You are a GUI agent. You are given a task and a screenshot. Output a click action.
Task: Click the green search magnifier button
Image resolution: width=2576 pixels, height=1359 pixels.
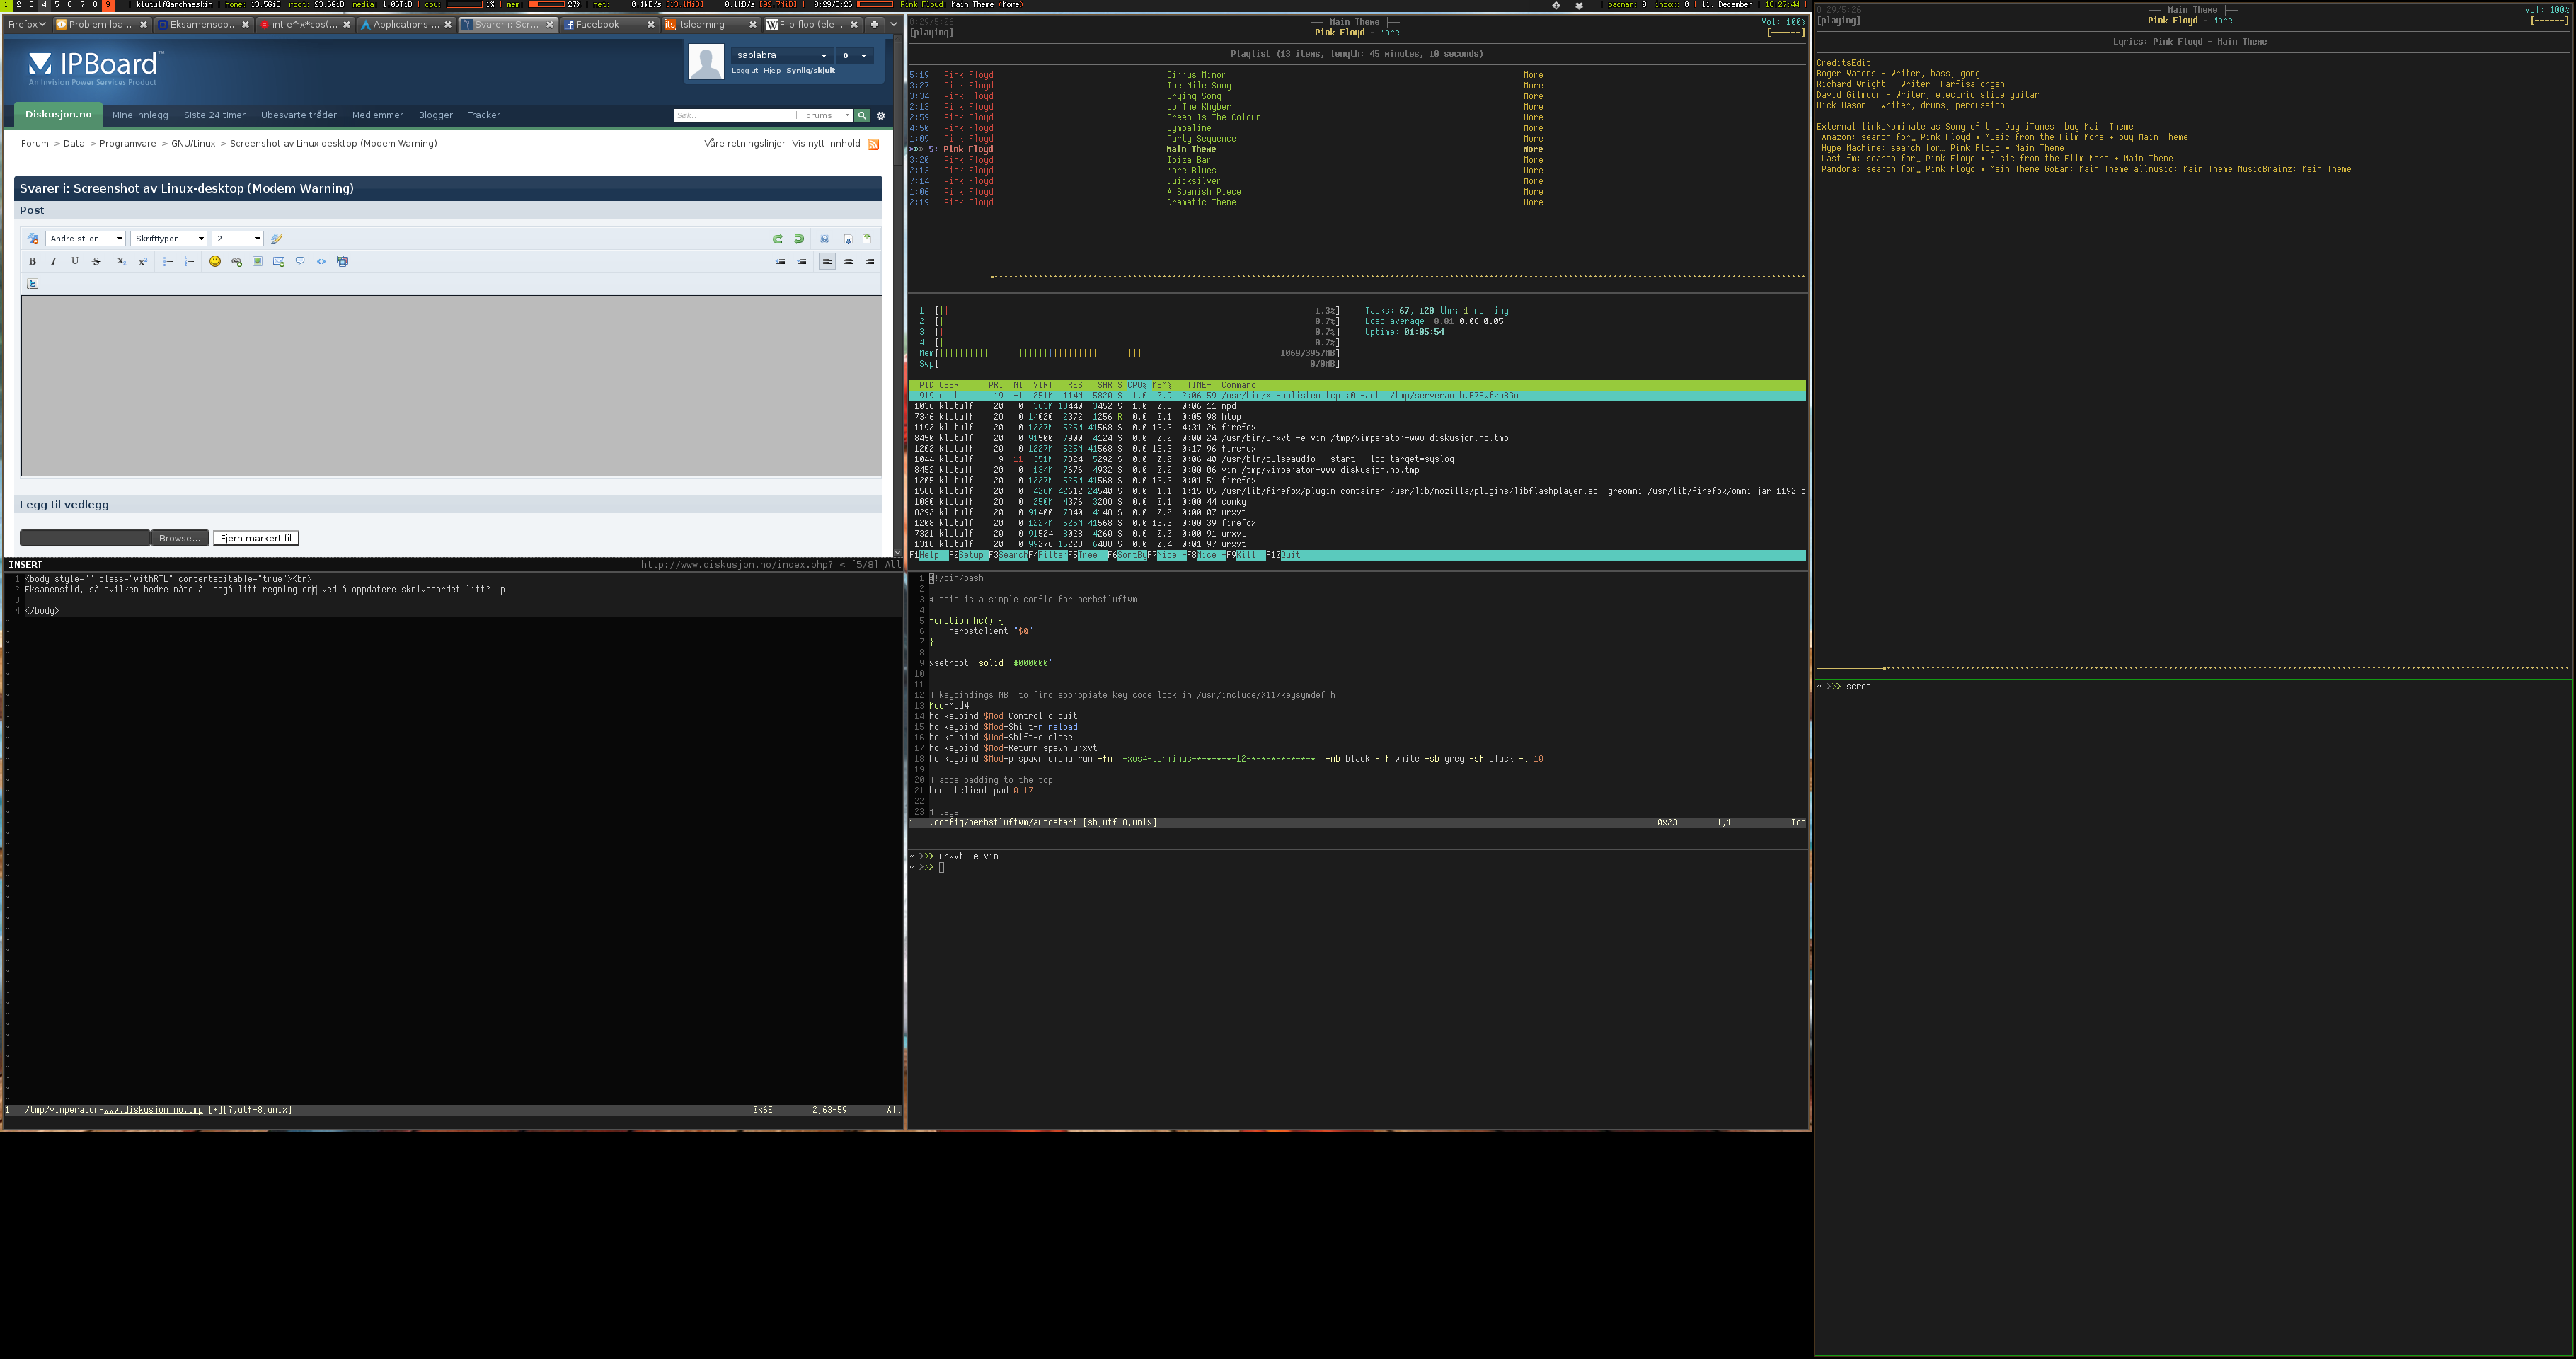(x=862, y=115)
